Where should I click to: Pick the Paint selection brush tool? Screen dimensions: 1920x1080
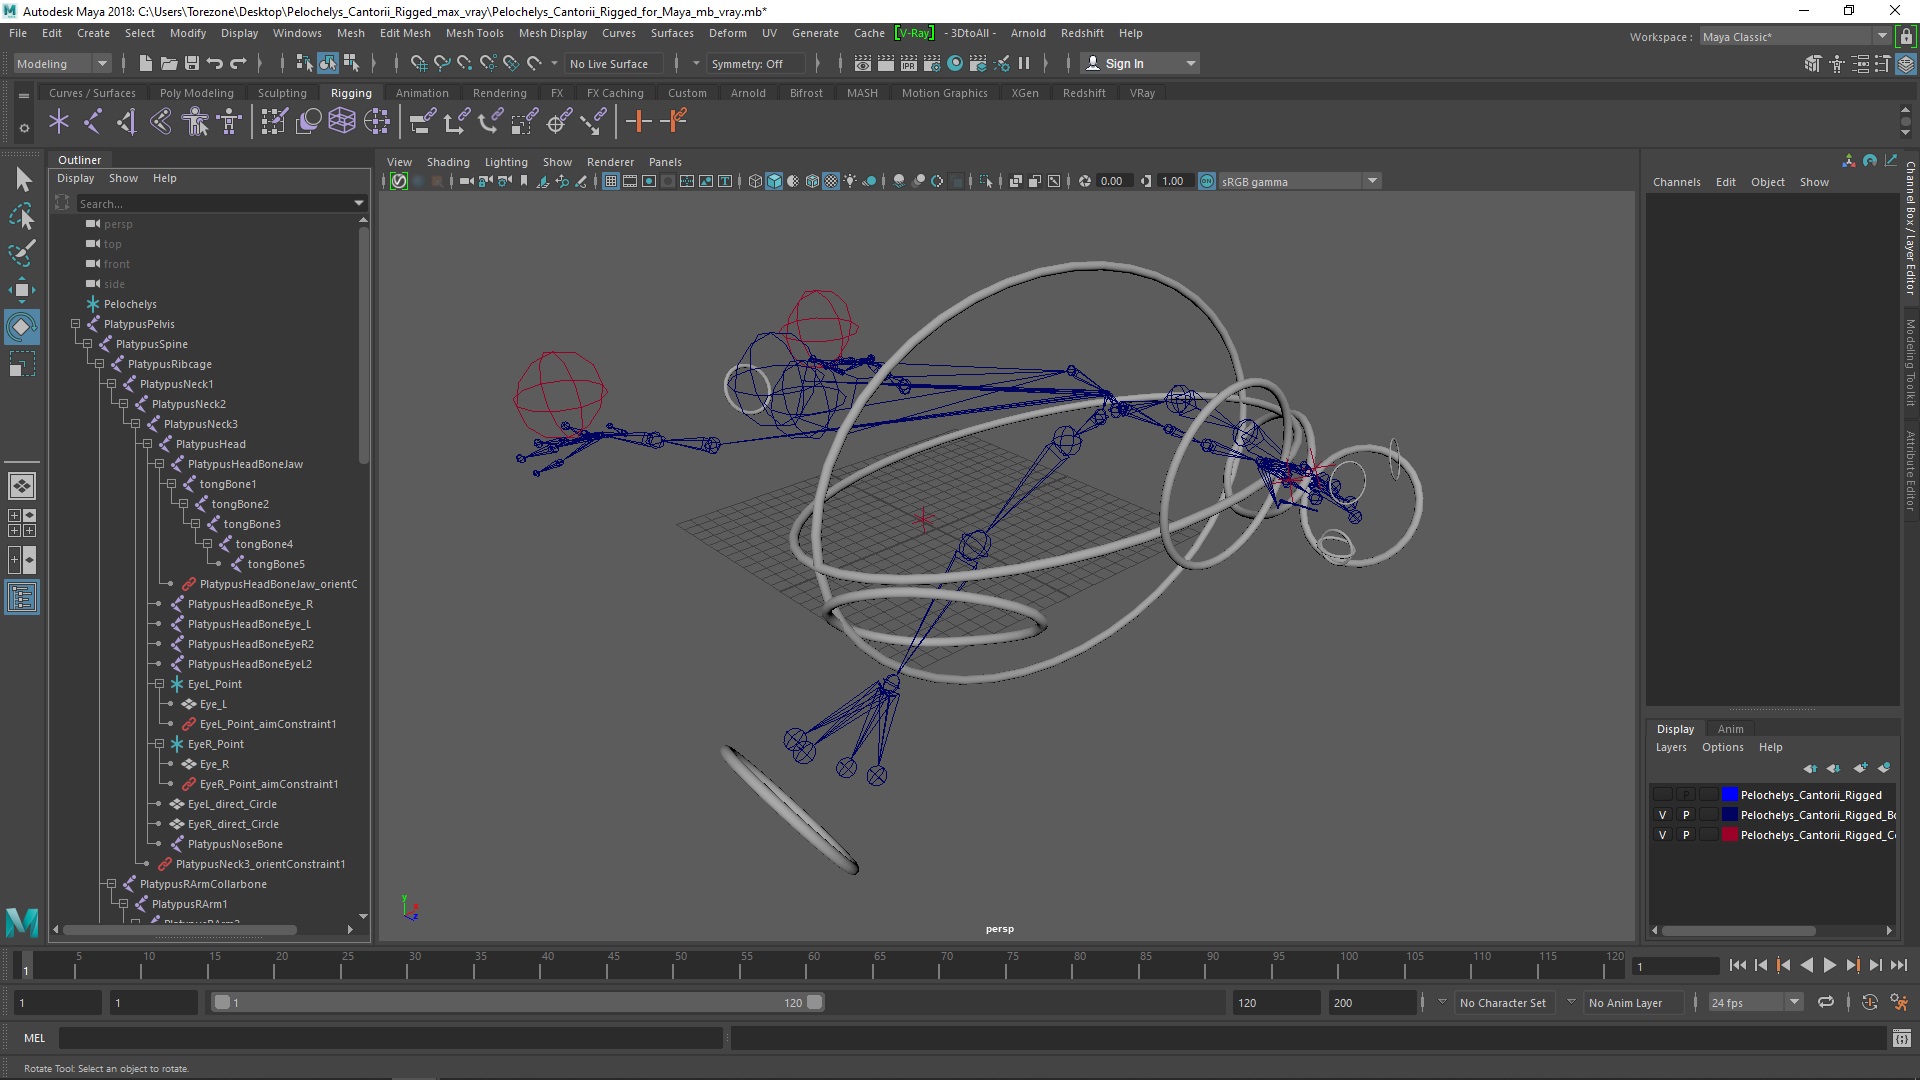click(x=22, y=252)
